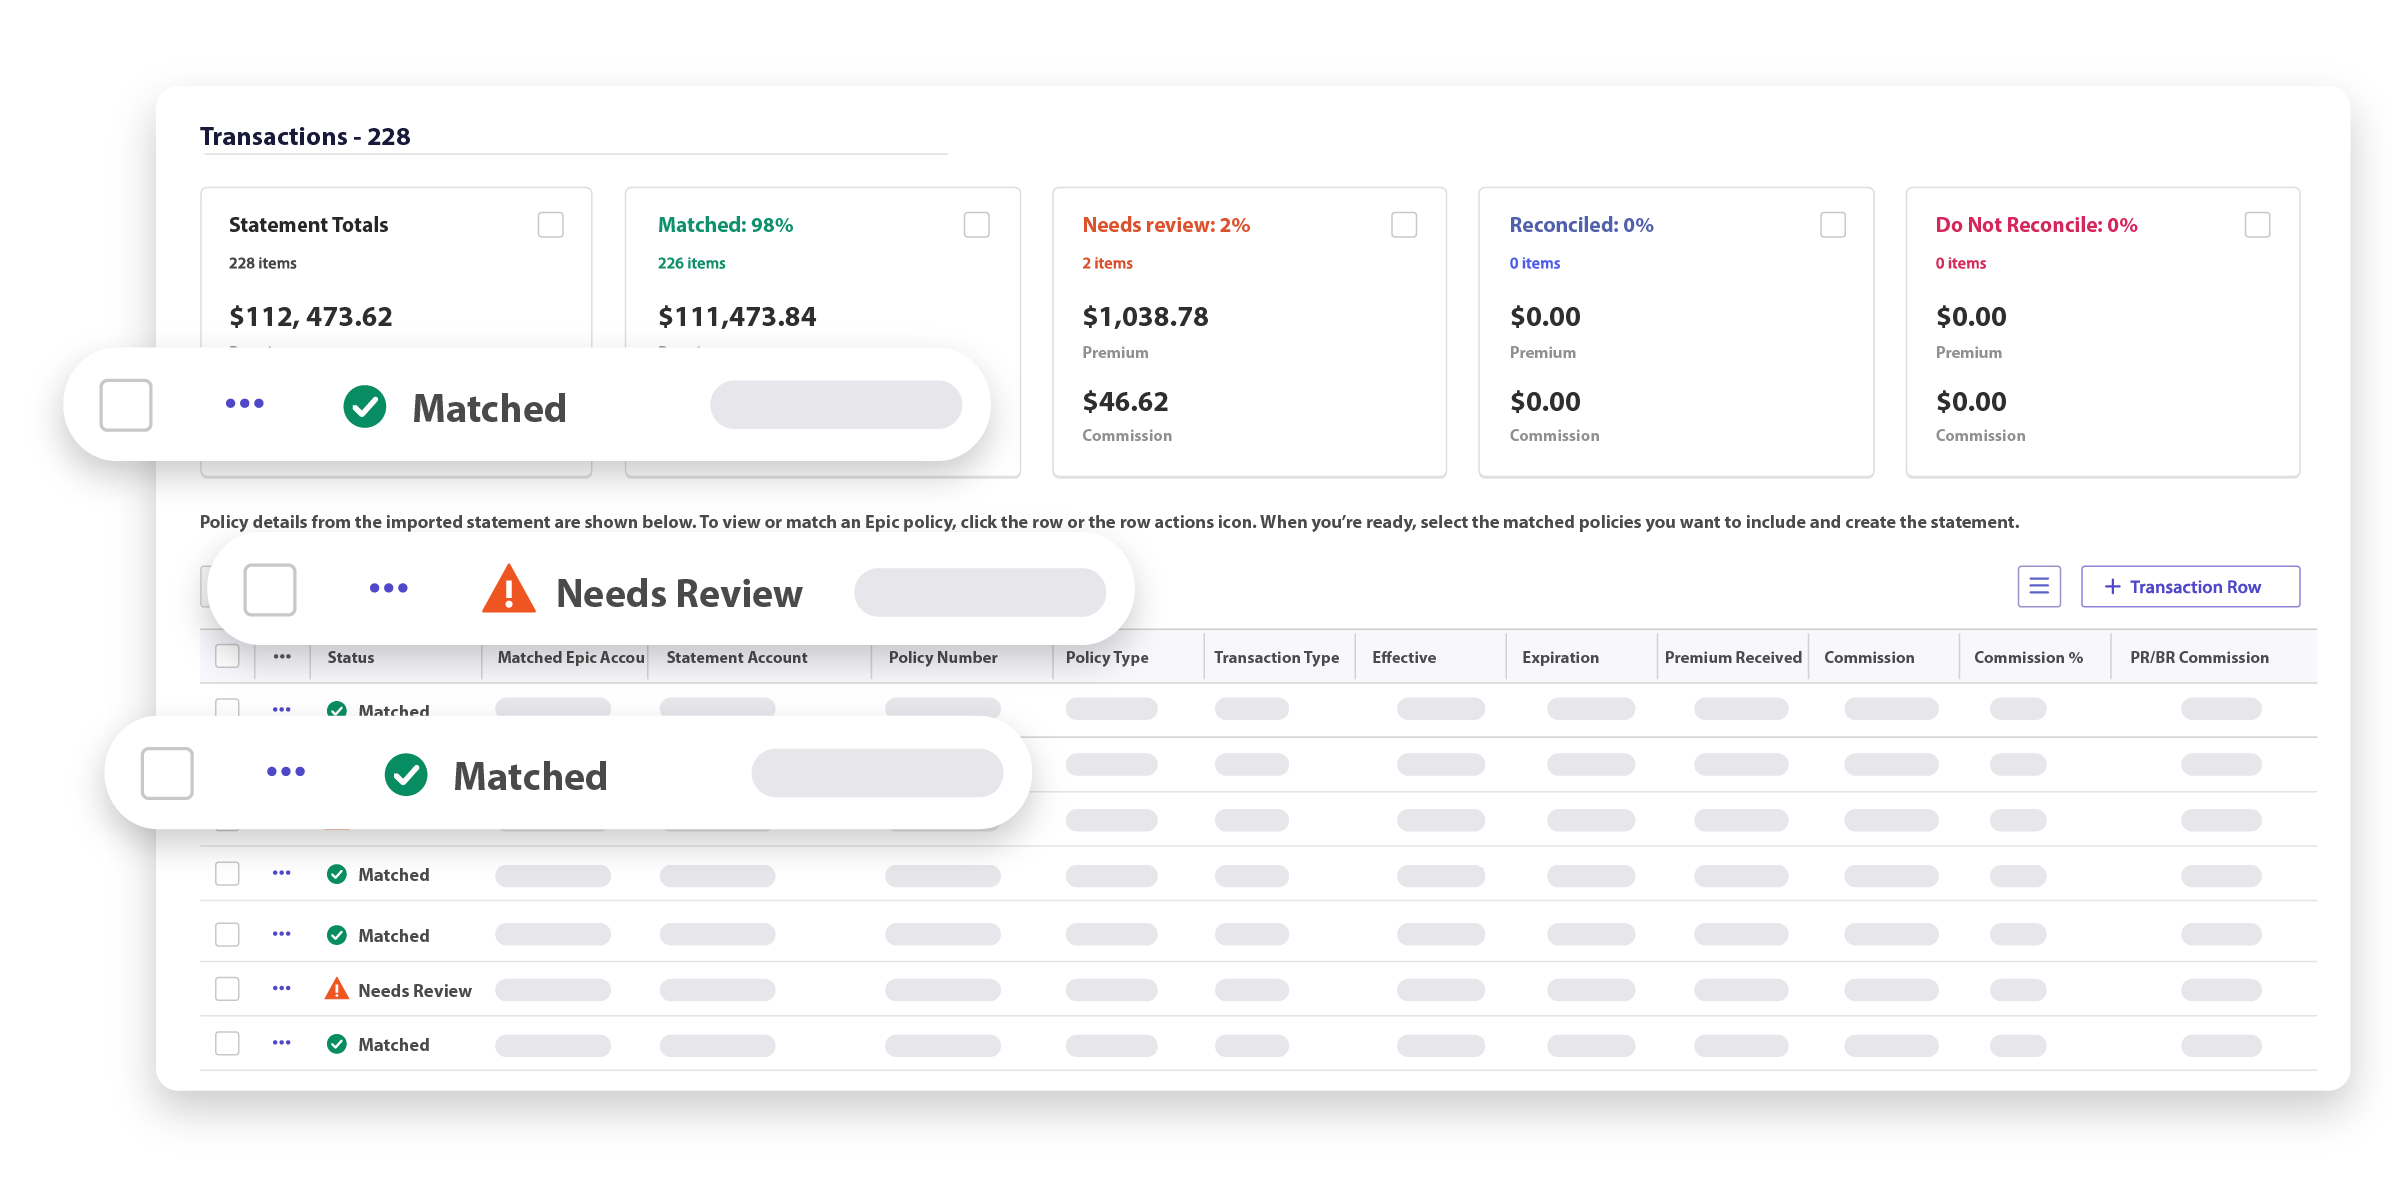Click the 2 items label
Viewport: 2393px width, 1177px height.
point(1107,263)
